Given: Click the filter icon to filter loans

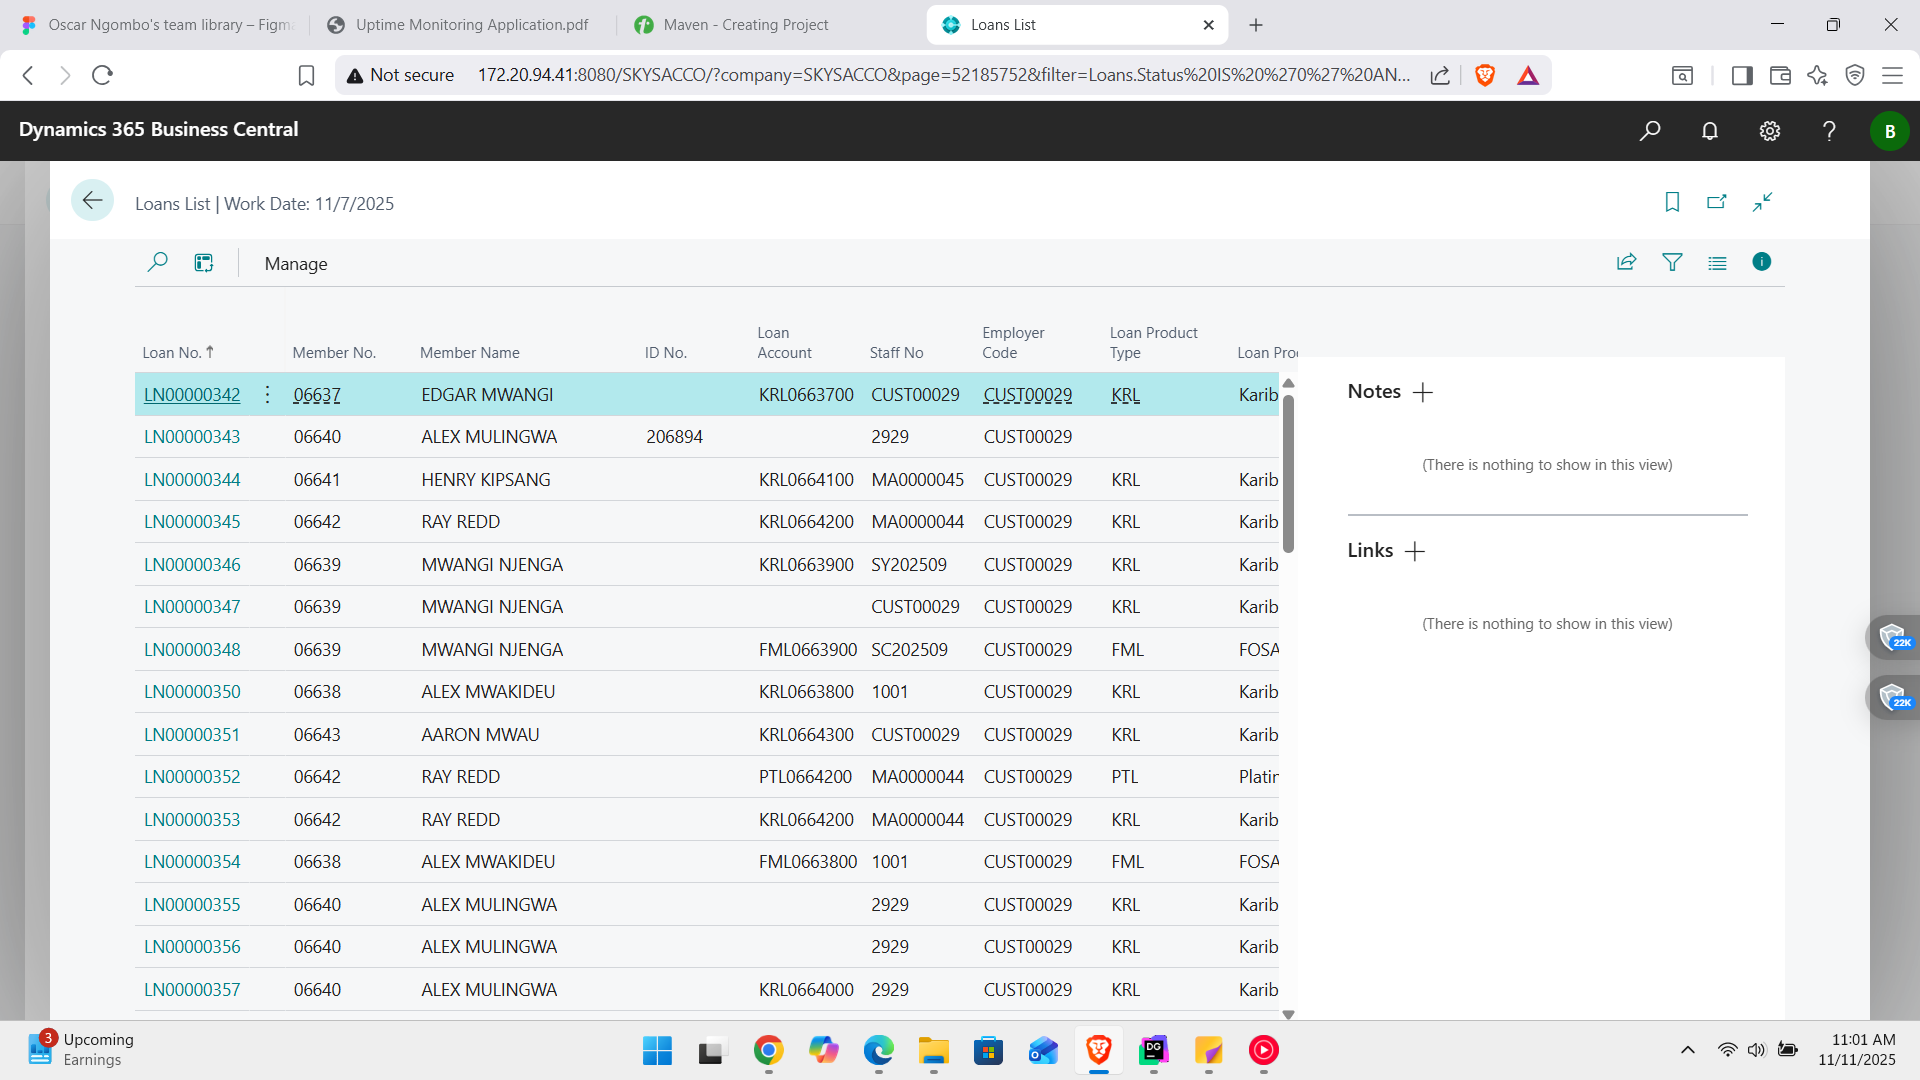Looking at the screenshot, I should tap(1673, 262).
